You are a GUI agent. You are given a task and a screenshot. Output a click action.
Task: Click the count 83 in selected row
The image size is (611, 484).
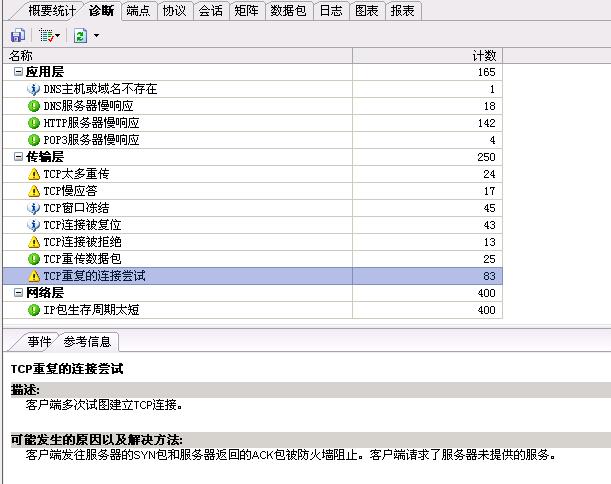click(x=489, y=276)
